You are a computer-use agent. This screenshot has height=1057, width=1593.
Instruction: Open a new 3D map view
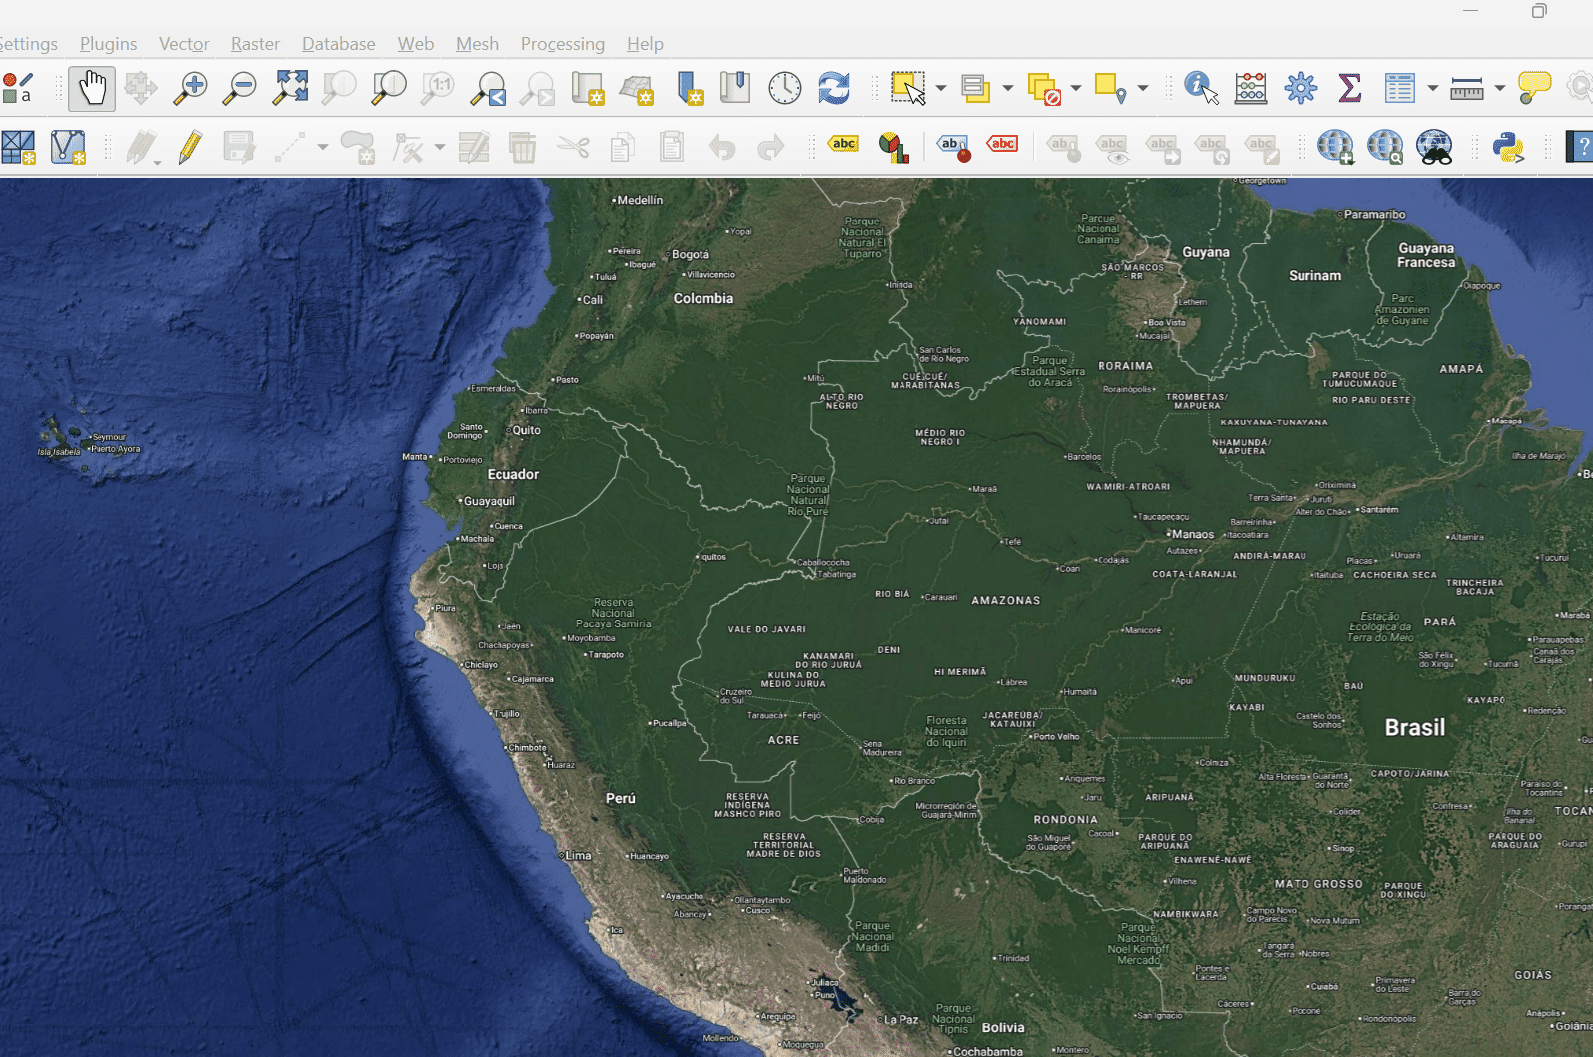tap(637, 88)
